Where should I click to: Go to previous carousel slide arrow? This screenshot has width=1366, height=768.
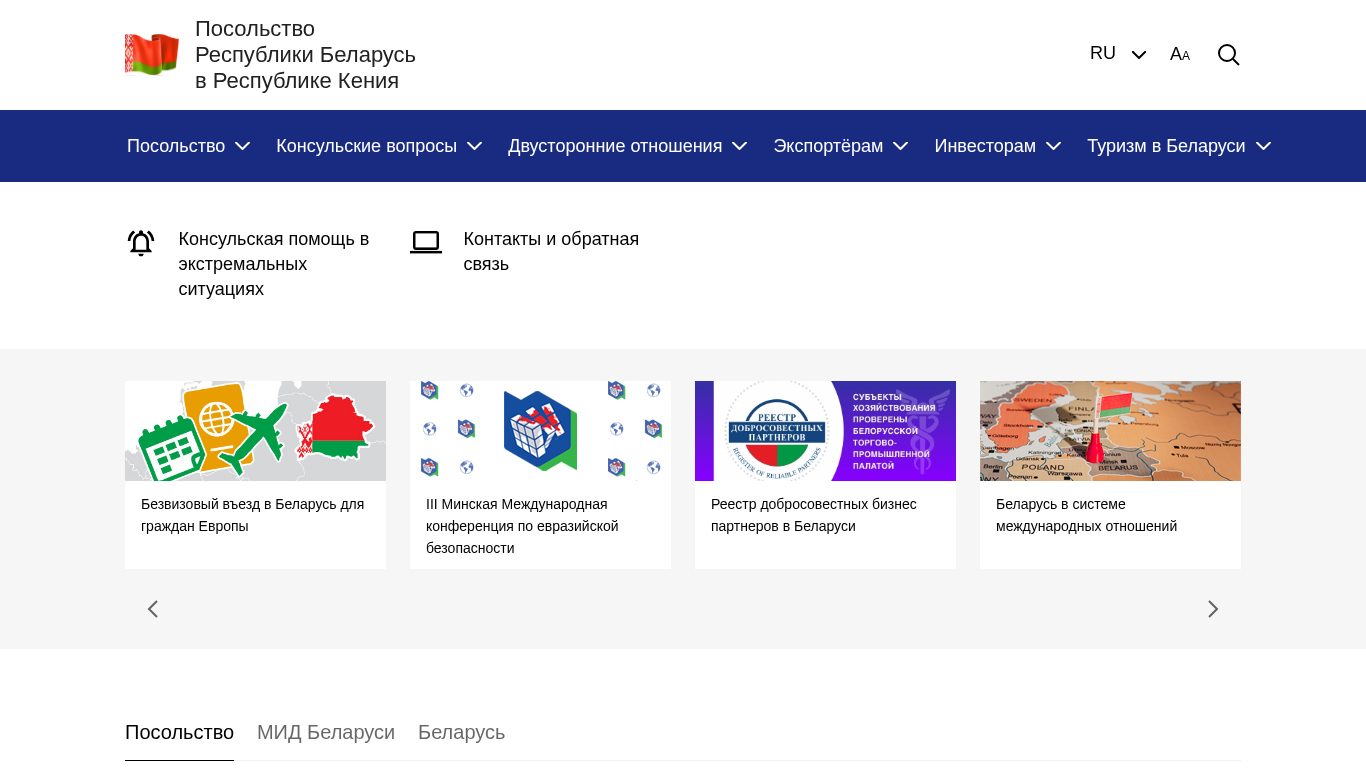point(153,609)
